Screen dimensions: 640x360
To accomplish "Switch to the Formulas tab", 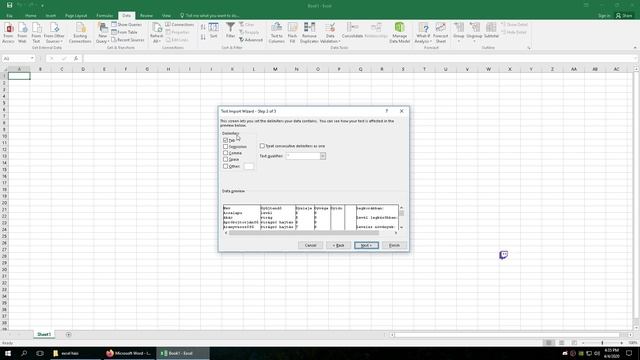I will [x=104, y=16].
